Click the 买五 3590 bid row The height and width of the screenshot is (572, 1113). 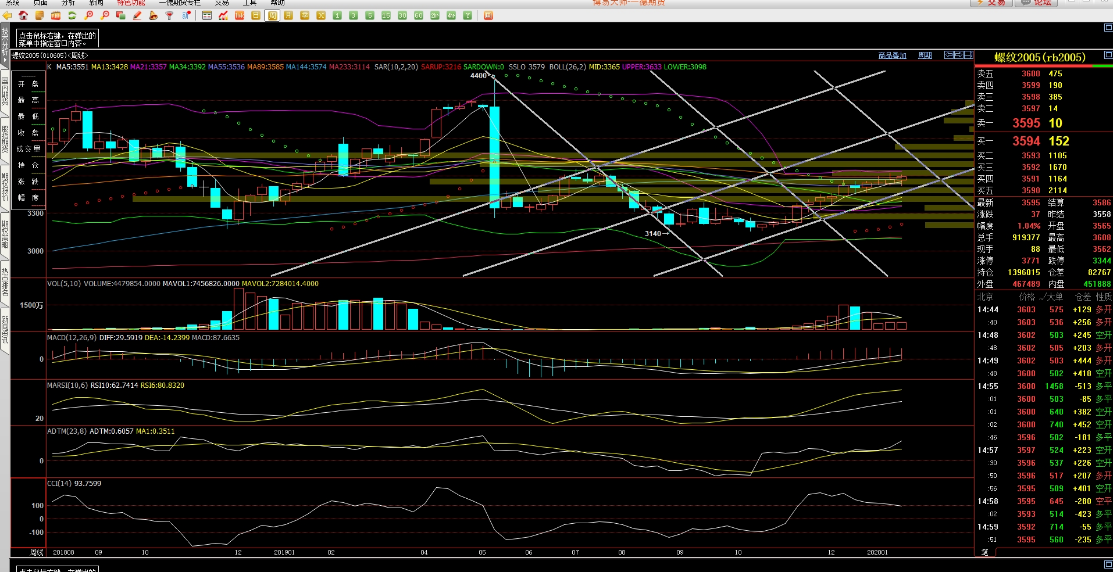[x=1043, y=190]
